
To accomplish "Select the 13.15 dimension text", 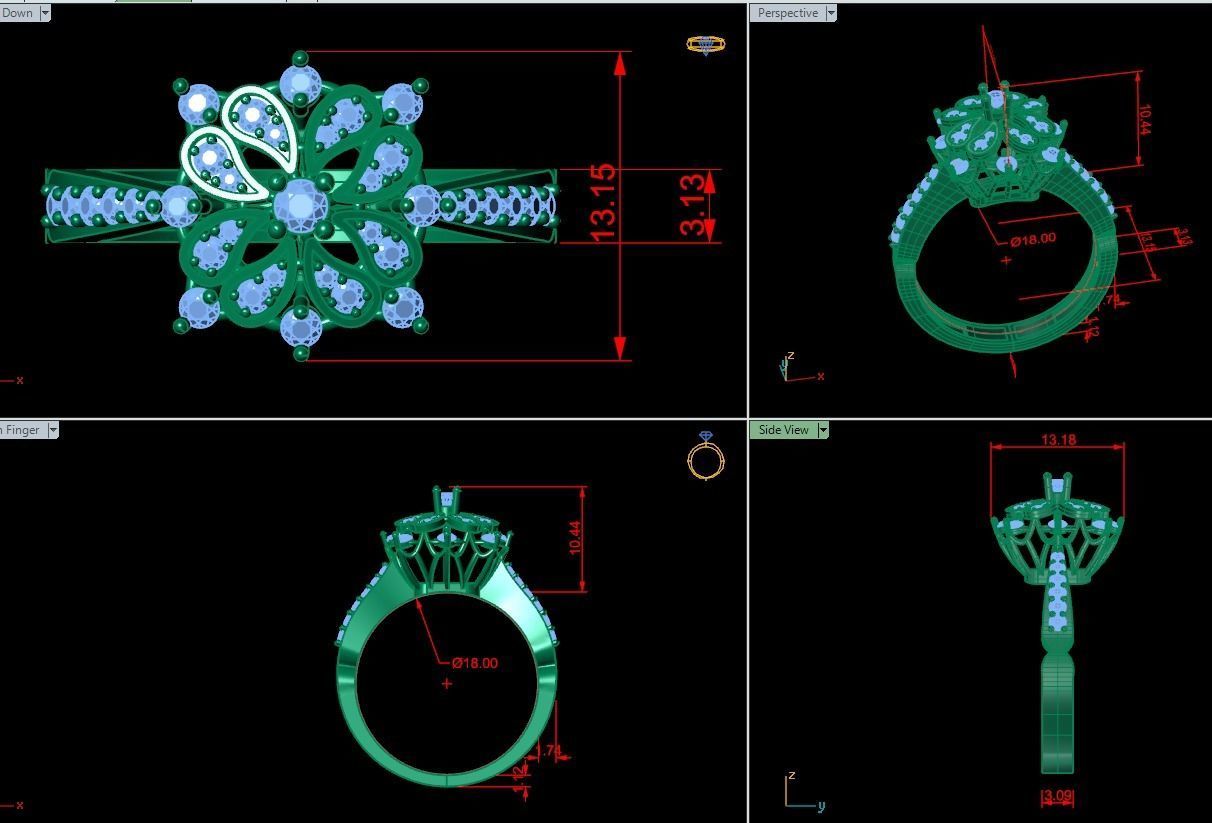I will tap(603, 203).
